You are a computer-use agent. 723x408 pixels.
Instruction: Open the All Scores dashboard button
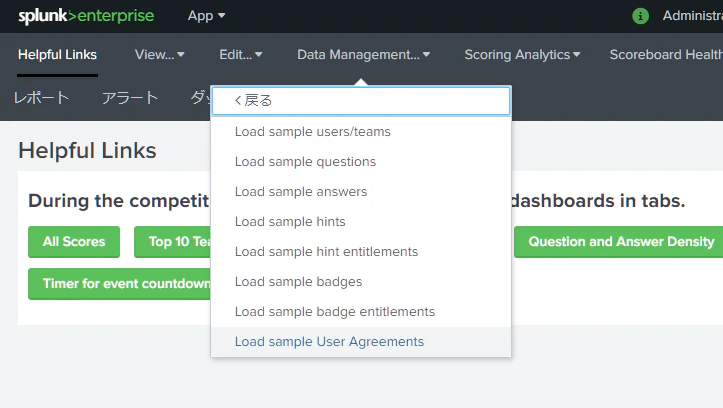pyautogui.click(x=74, y=242)
